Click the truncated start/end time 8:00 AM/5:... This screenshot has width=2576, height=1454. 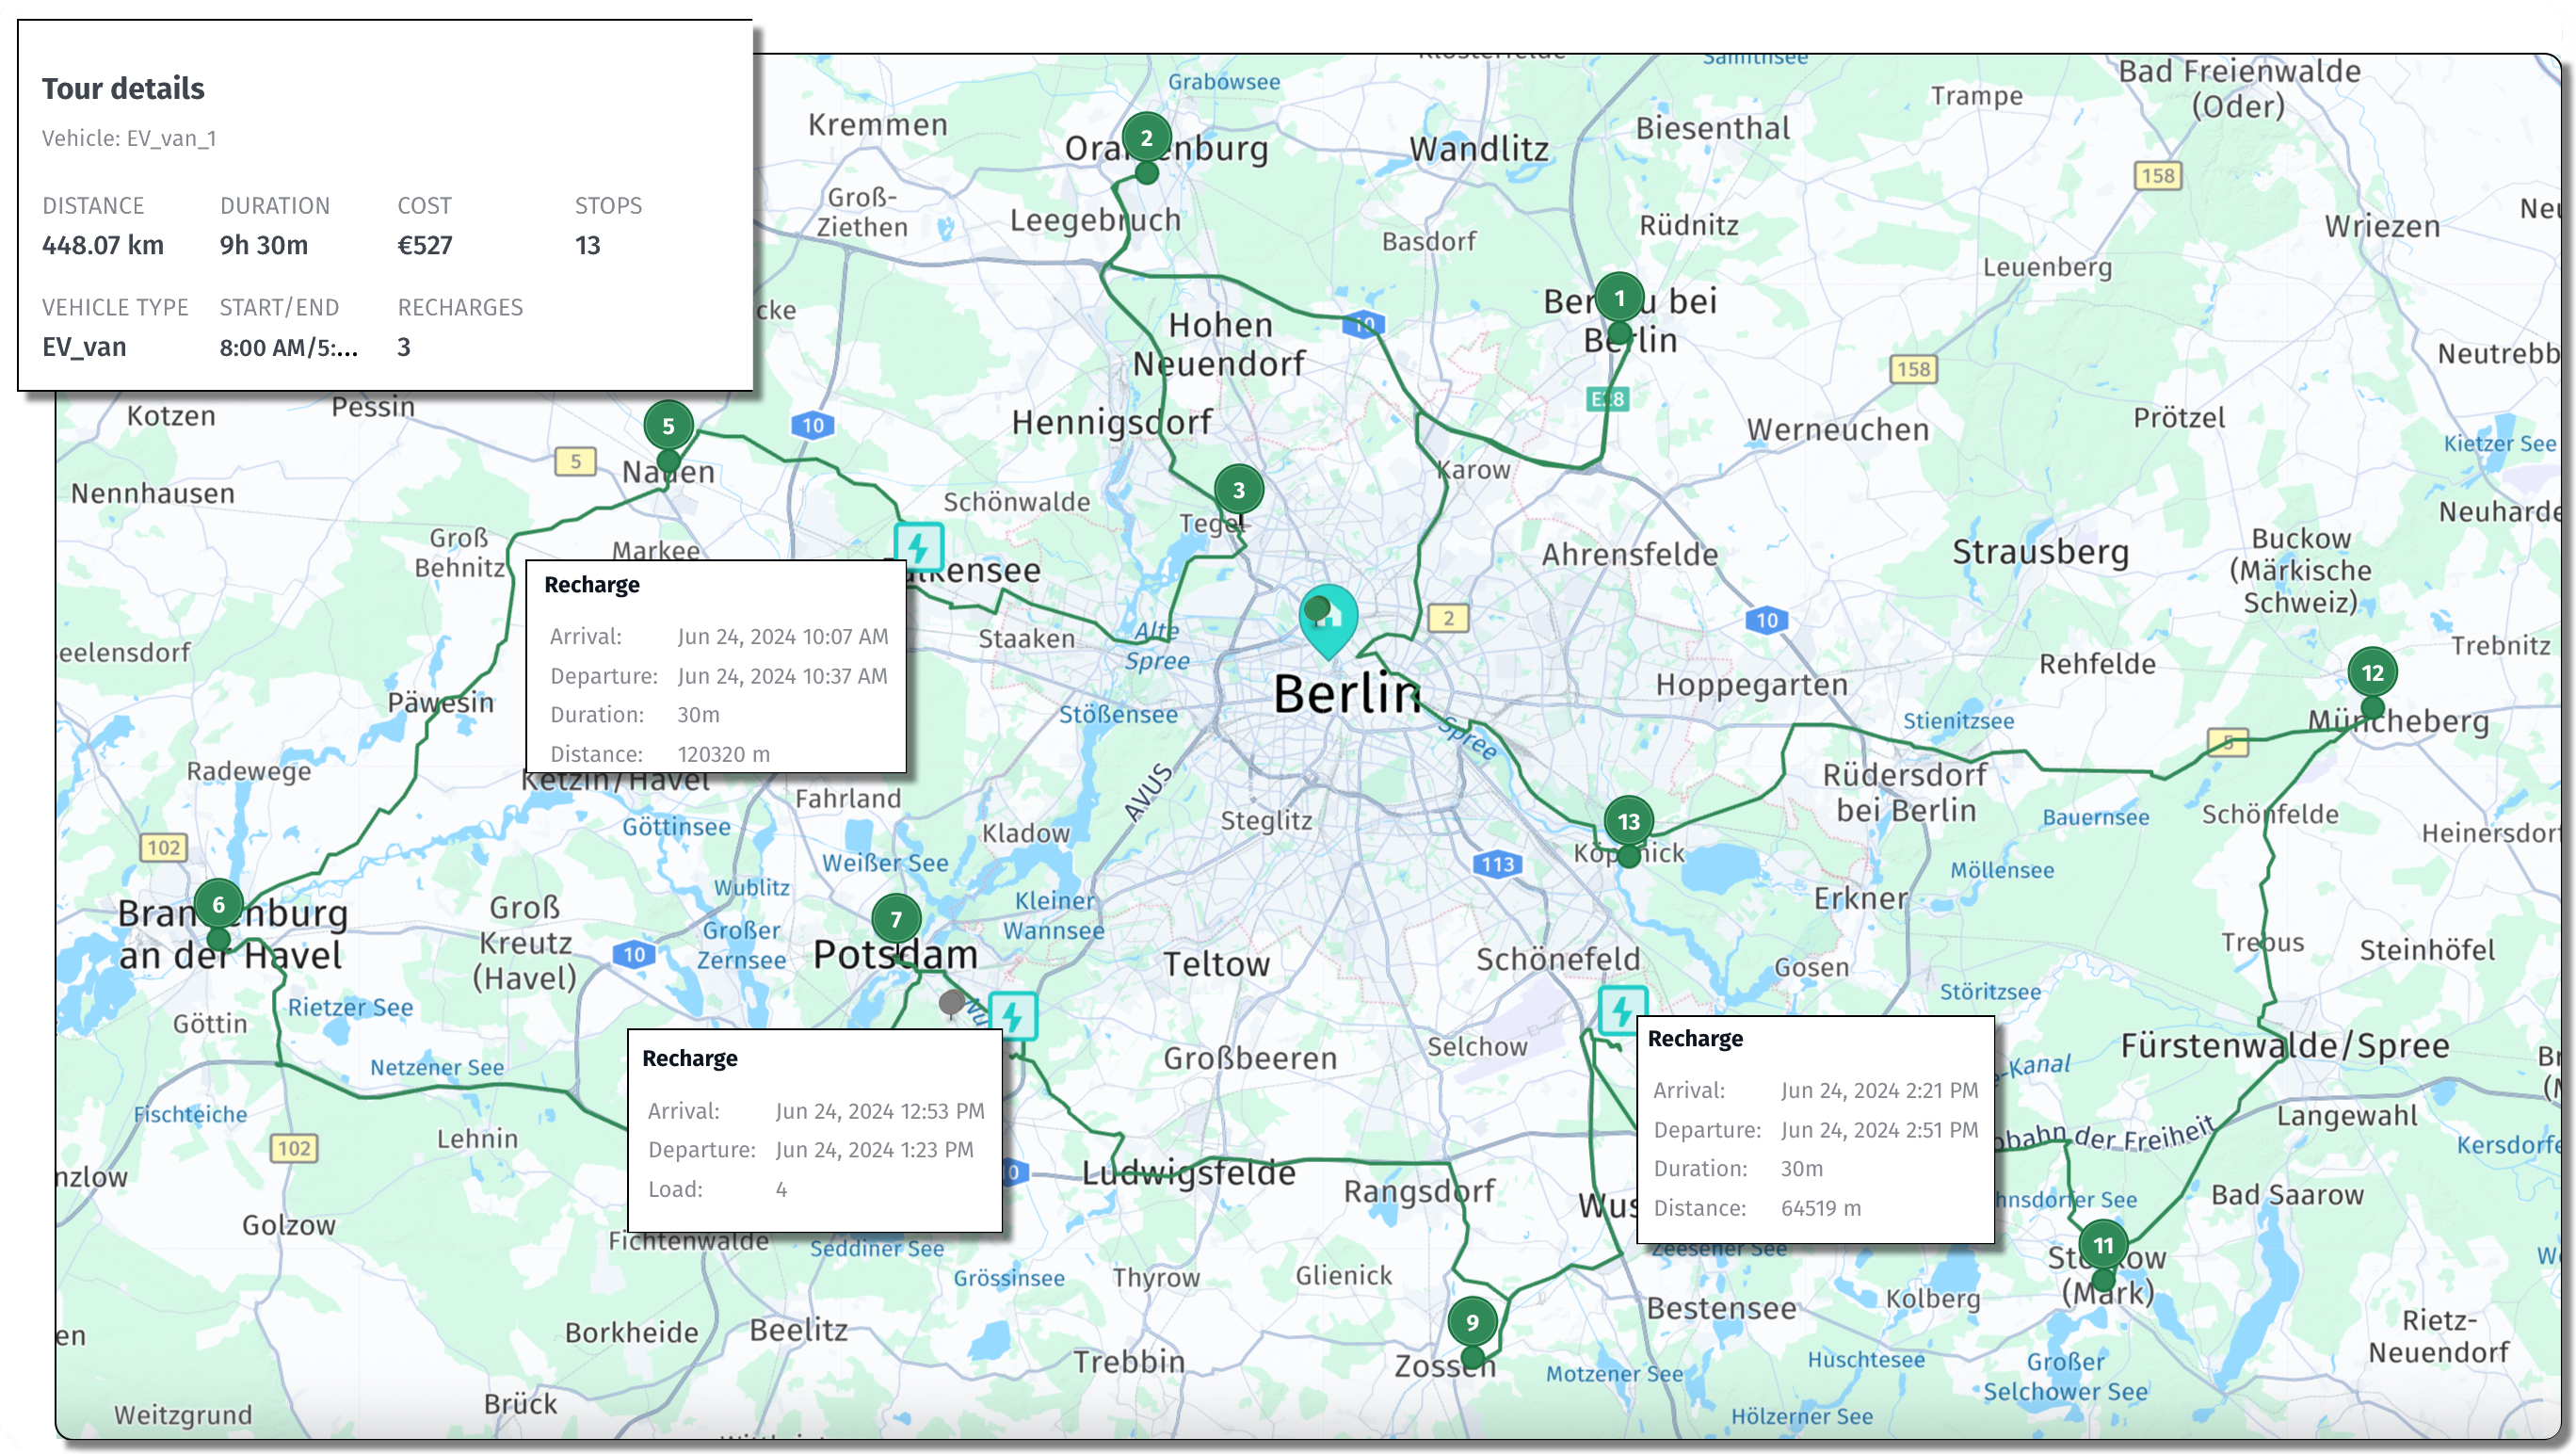[x=289, y=347]
